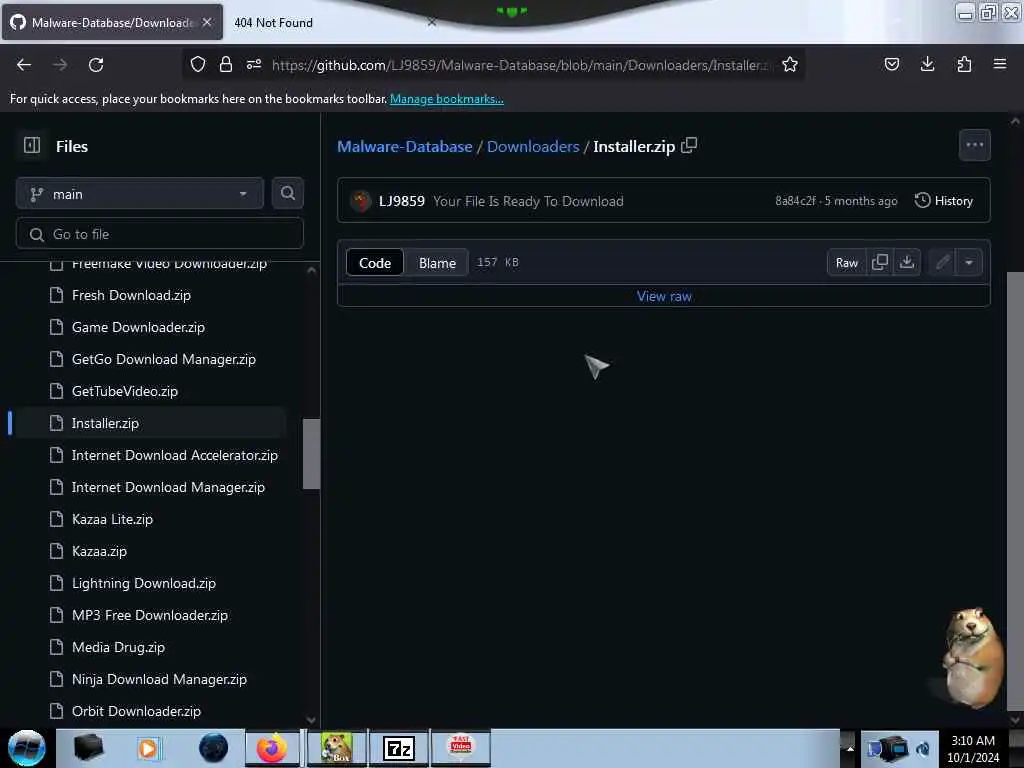The width and height of the screenshot is (1024, 768).
Task: Copy raw file icon button
Action: tap(880, 263)
